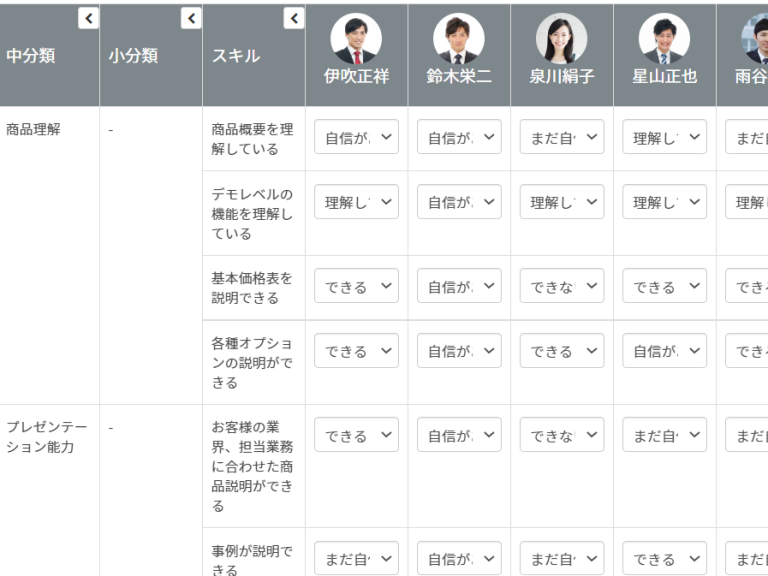The width and height of the screenshot is (768, 576).
Task: Open 伊吹正祥's dropdown for 各種オプションの説明
Action: (356, 351)
